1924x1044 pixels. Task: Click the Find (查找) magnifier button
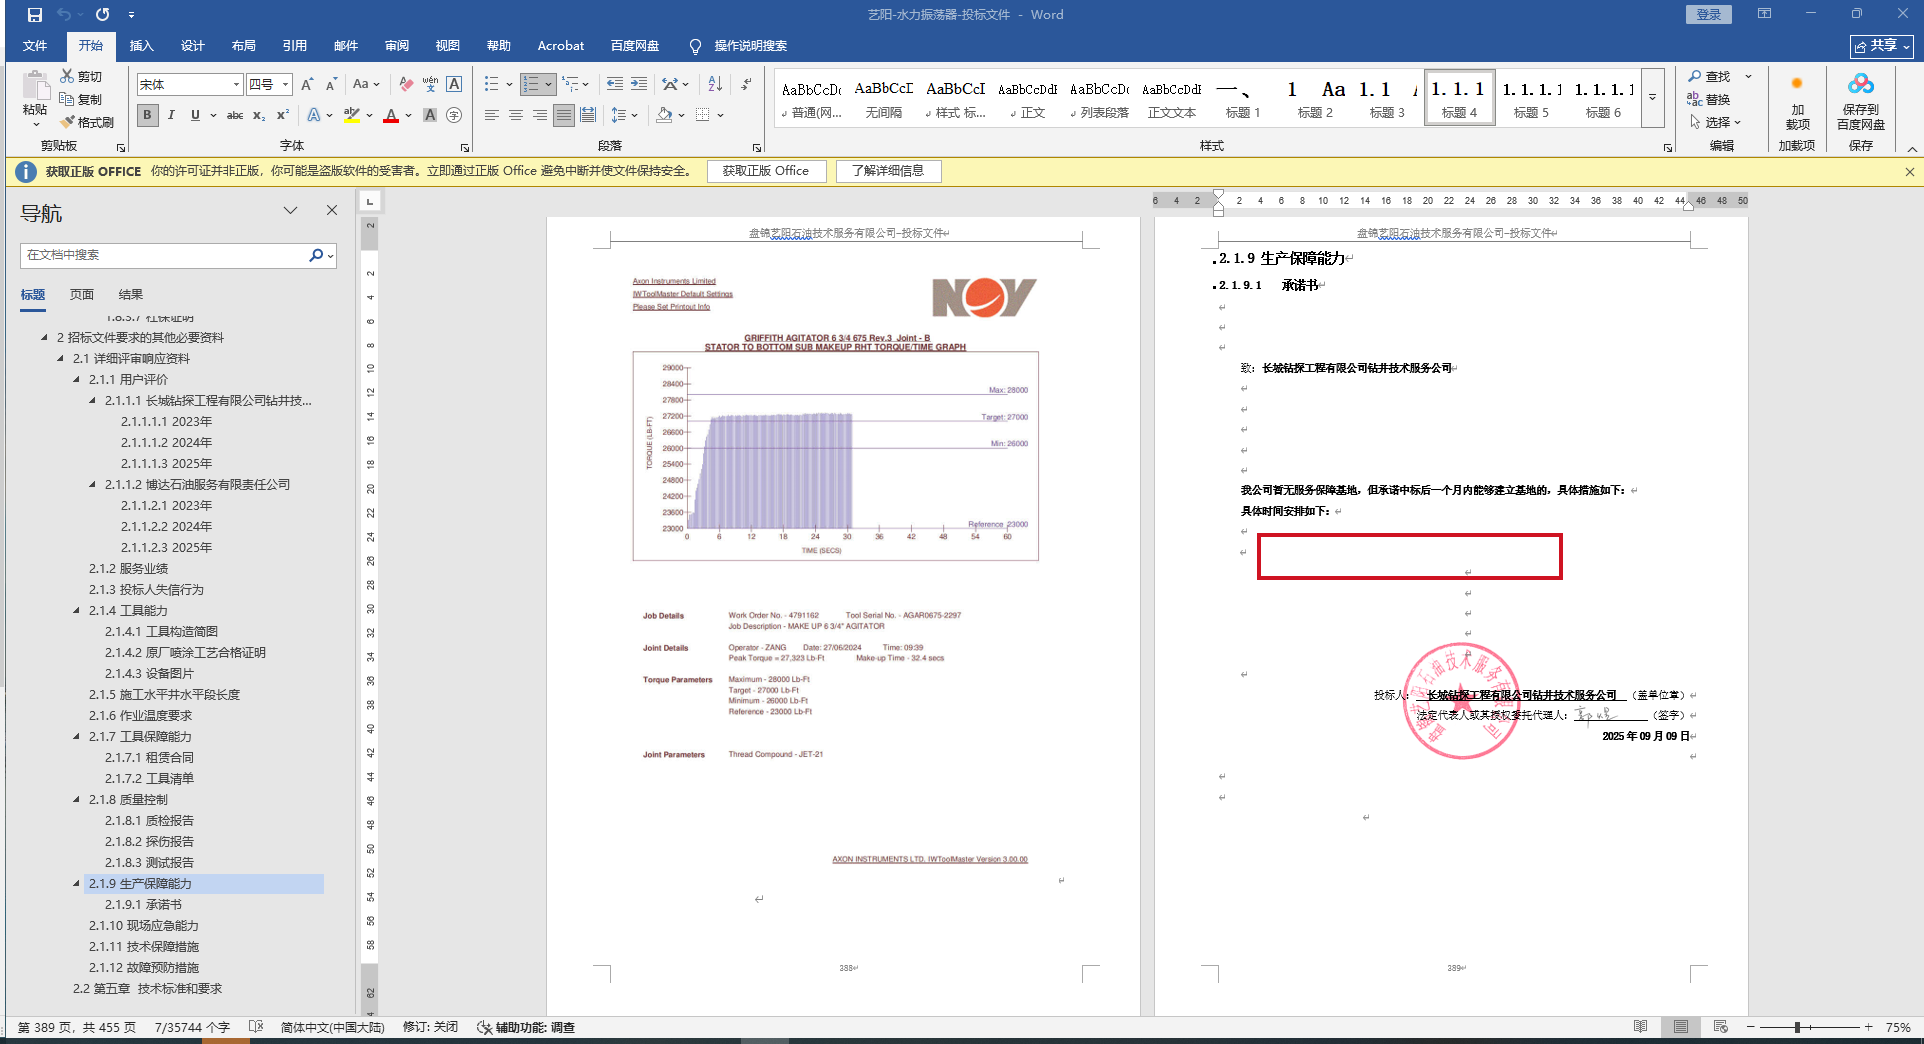(1710, 76)
